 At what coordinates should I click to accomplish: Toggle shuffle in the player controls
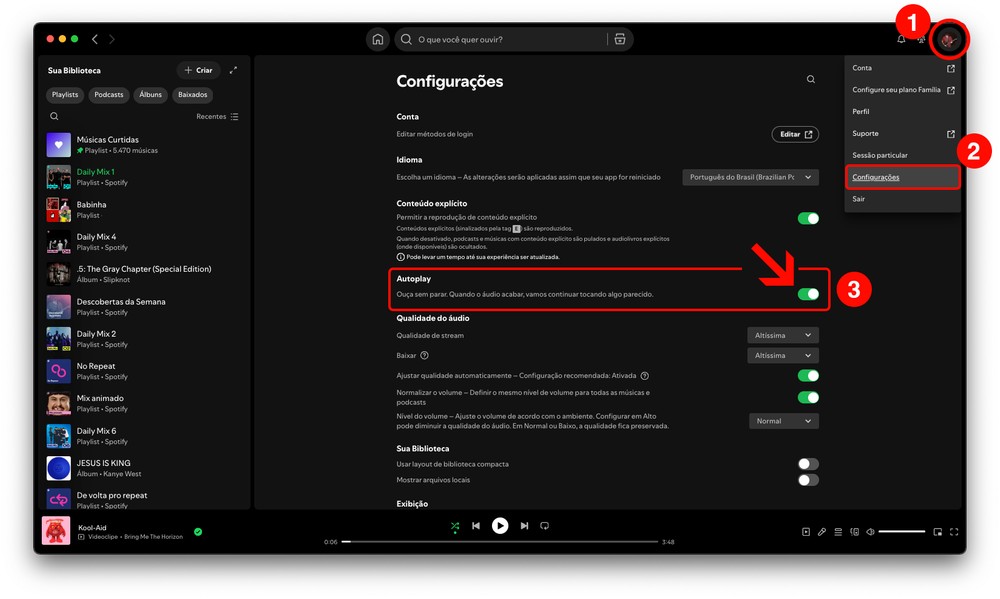tap(455, 526)
